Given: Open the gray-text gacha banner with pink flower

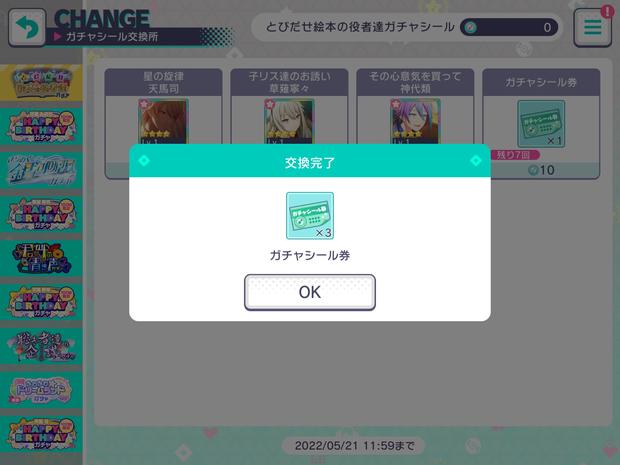Looking at the screenshot, I should (x=41, y=346).
